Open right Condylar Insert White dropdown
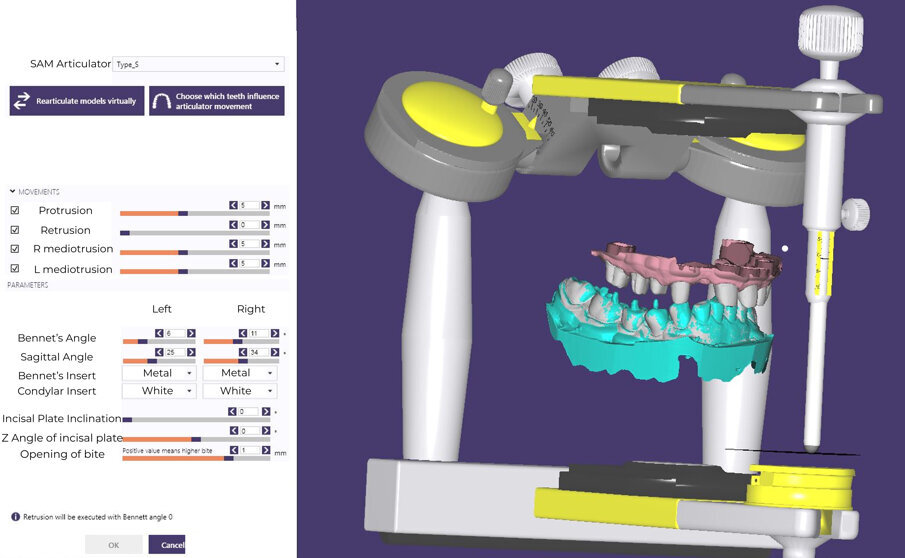 pyautogui.click(x=240, y=391)
